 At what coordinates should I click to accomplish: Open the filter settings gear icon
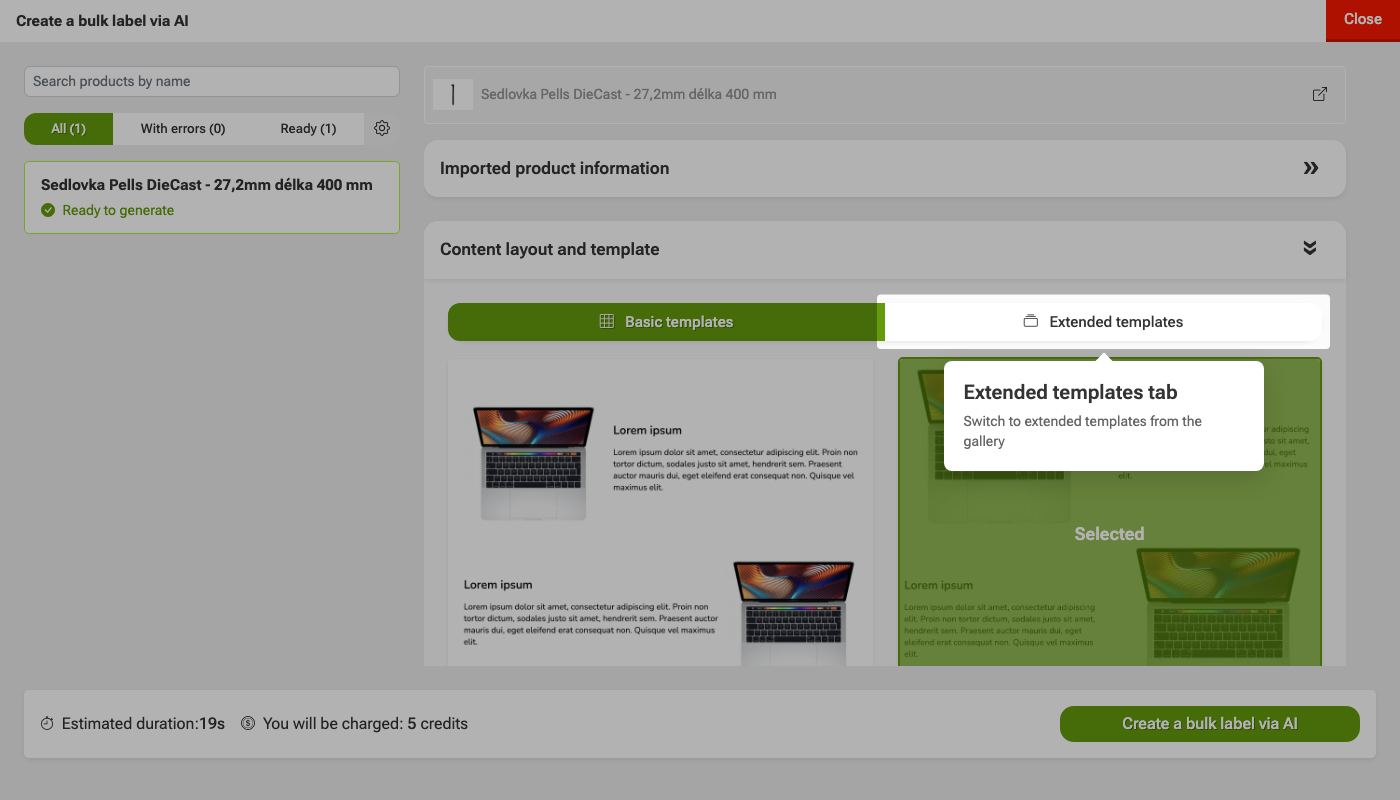[x=381, y=128]
